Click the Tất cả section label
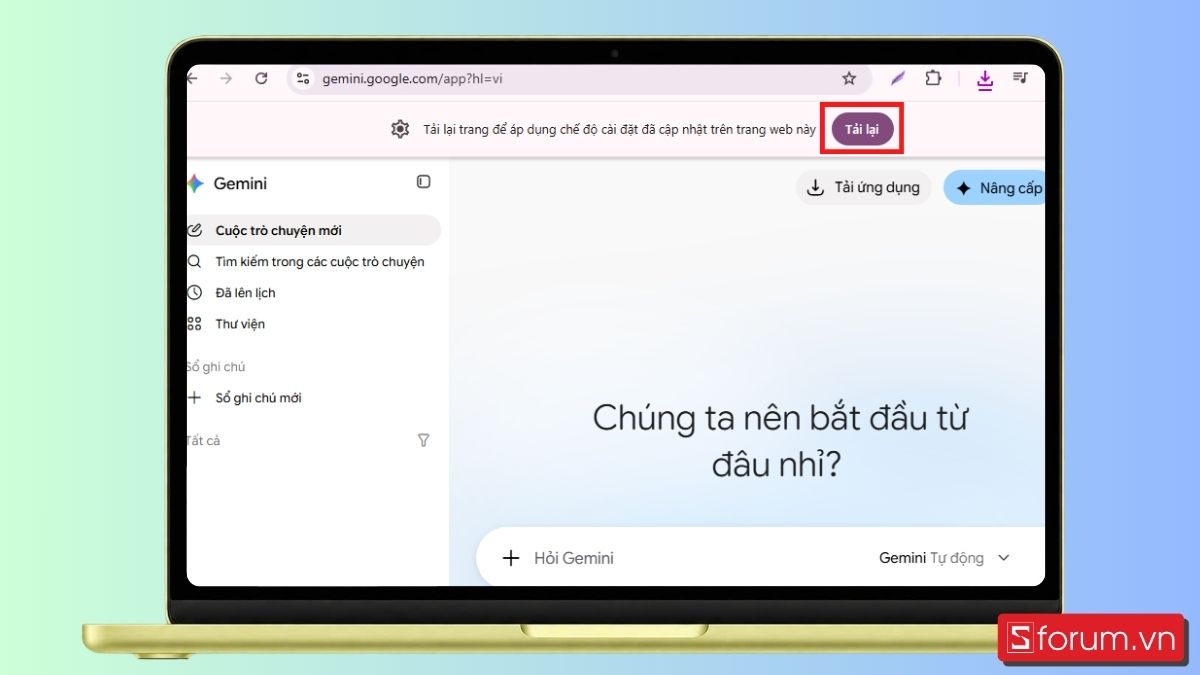This screenshot has width=1200, height=675. [x=203, y=440]
